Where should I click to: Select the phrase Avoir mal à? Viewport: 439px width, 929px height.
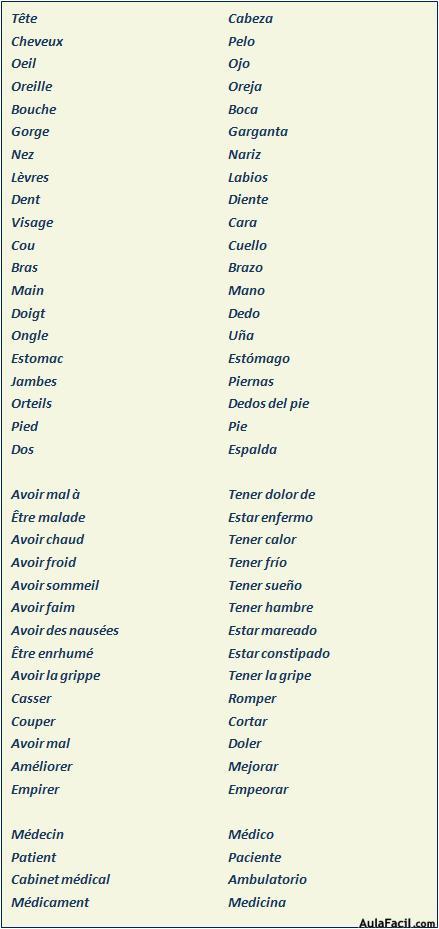point(46,494)
